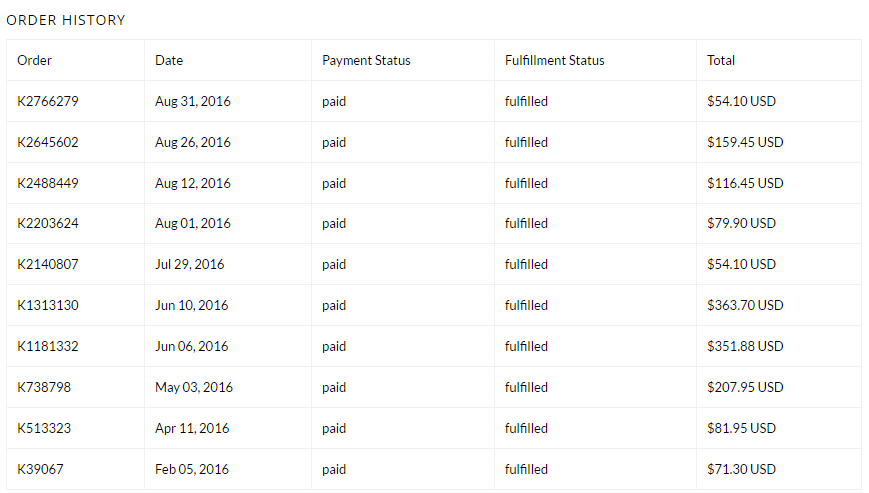The image size is (869, 493).
Task: Click the Order History heading
Action: coord(66,20)
